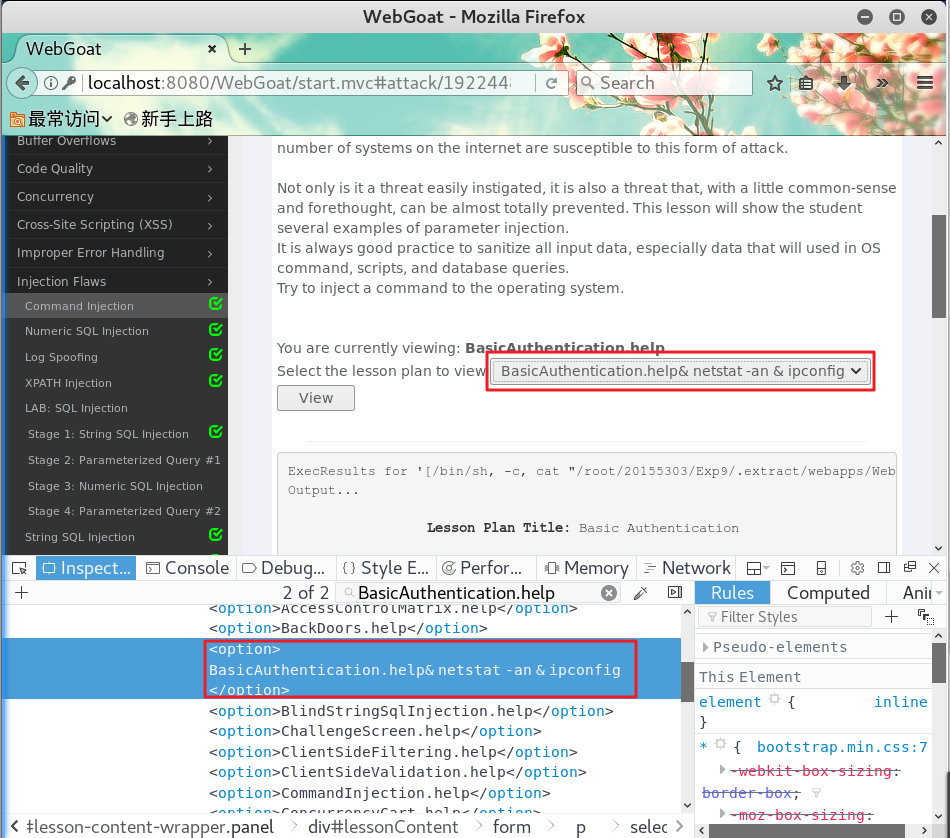
Task: Show site information icon in address bar
Action: click(x=51, y=83)
